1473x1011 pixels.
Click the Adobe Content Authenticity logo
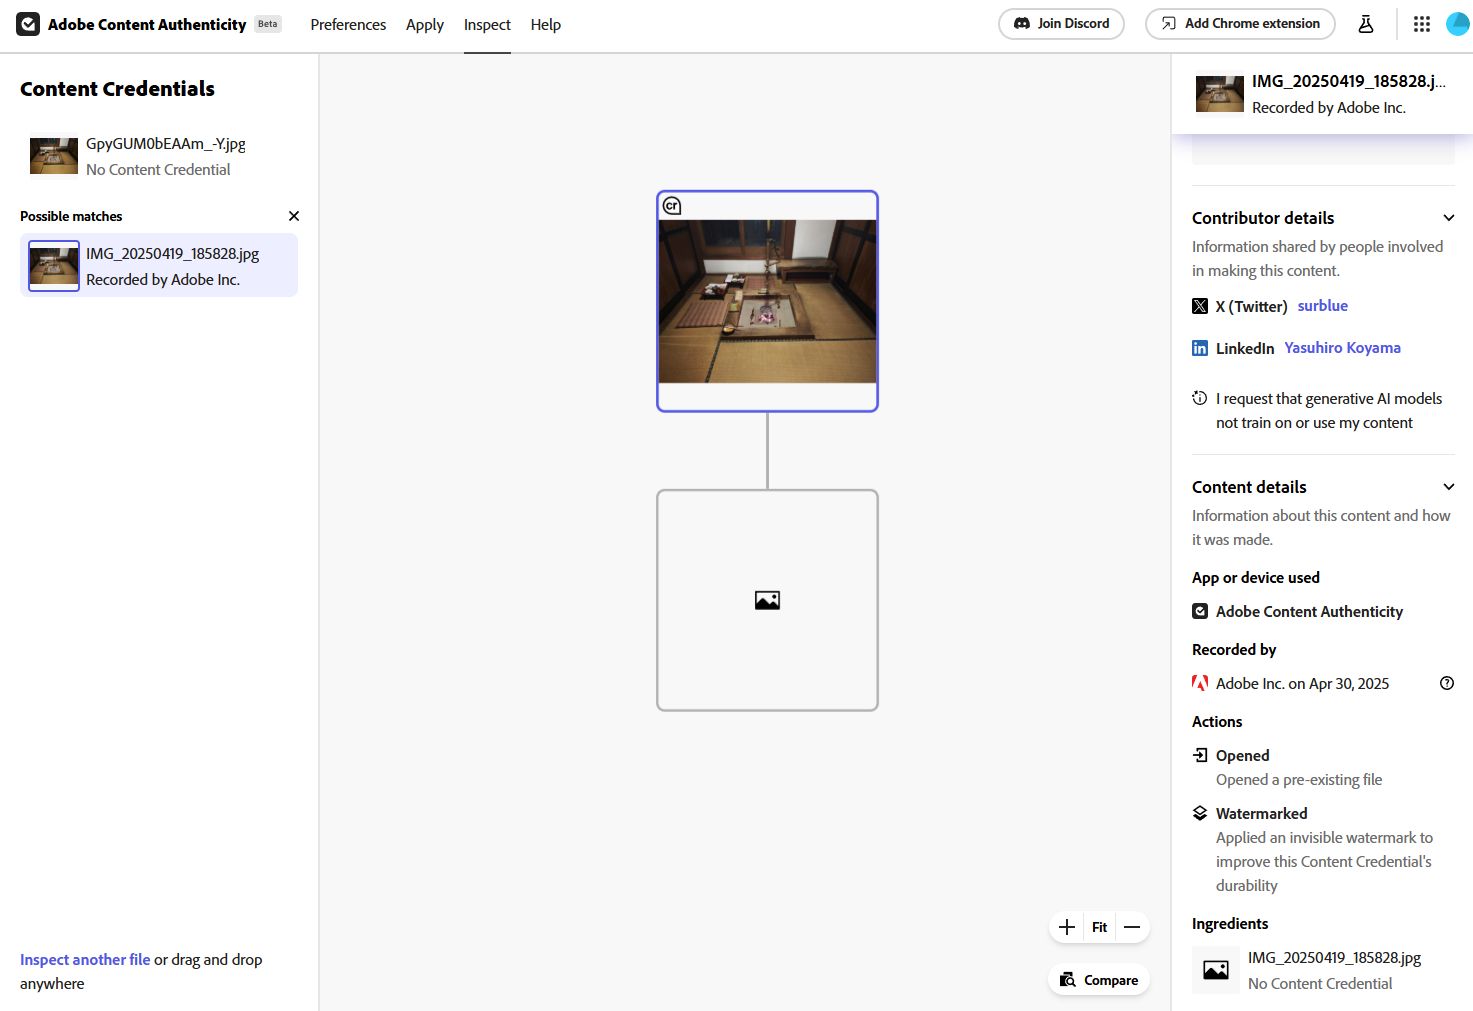(x=28, y=23)
